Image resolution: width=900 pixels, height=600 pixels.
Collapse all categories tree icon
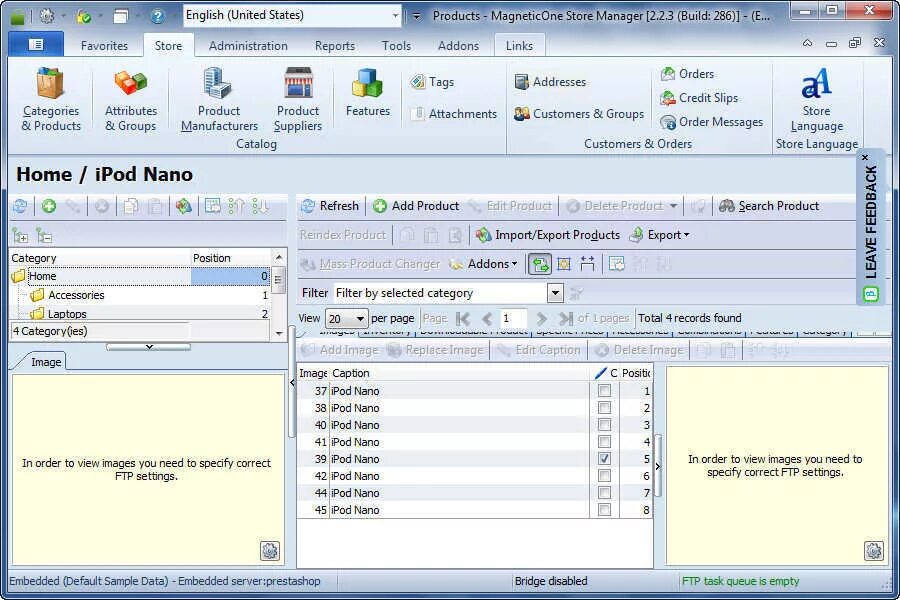(x=44, y=235)
